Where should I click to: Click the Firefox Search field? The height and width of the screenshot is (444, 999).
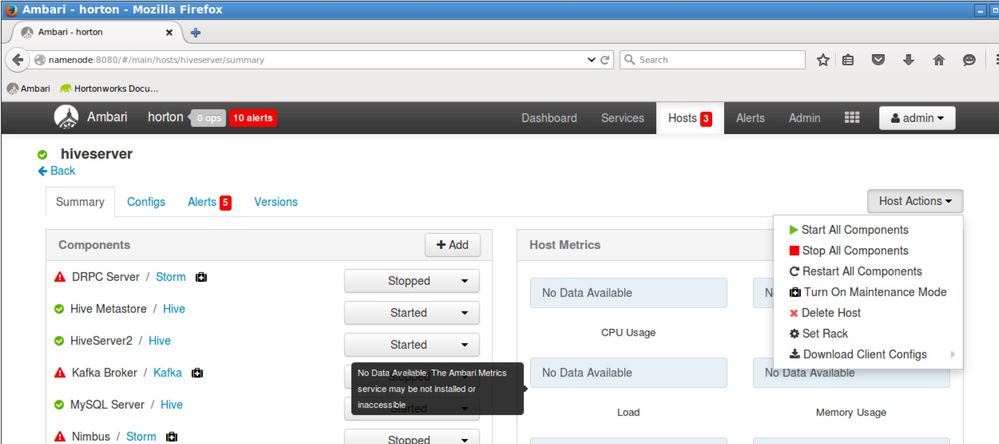712,60
